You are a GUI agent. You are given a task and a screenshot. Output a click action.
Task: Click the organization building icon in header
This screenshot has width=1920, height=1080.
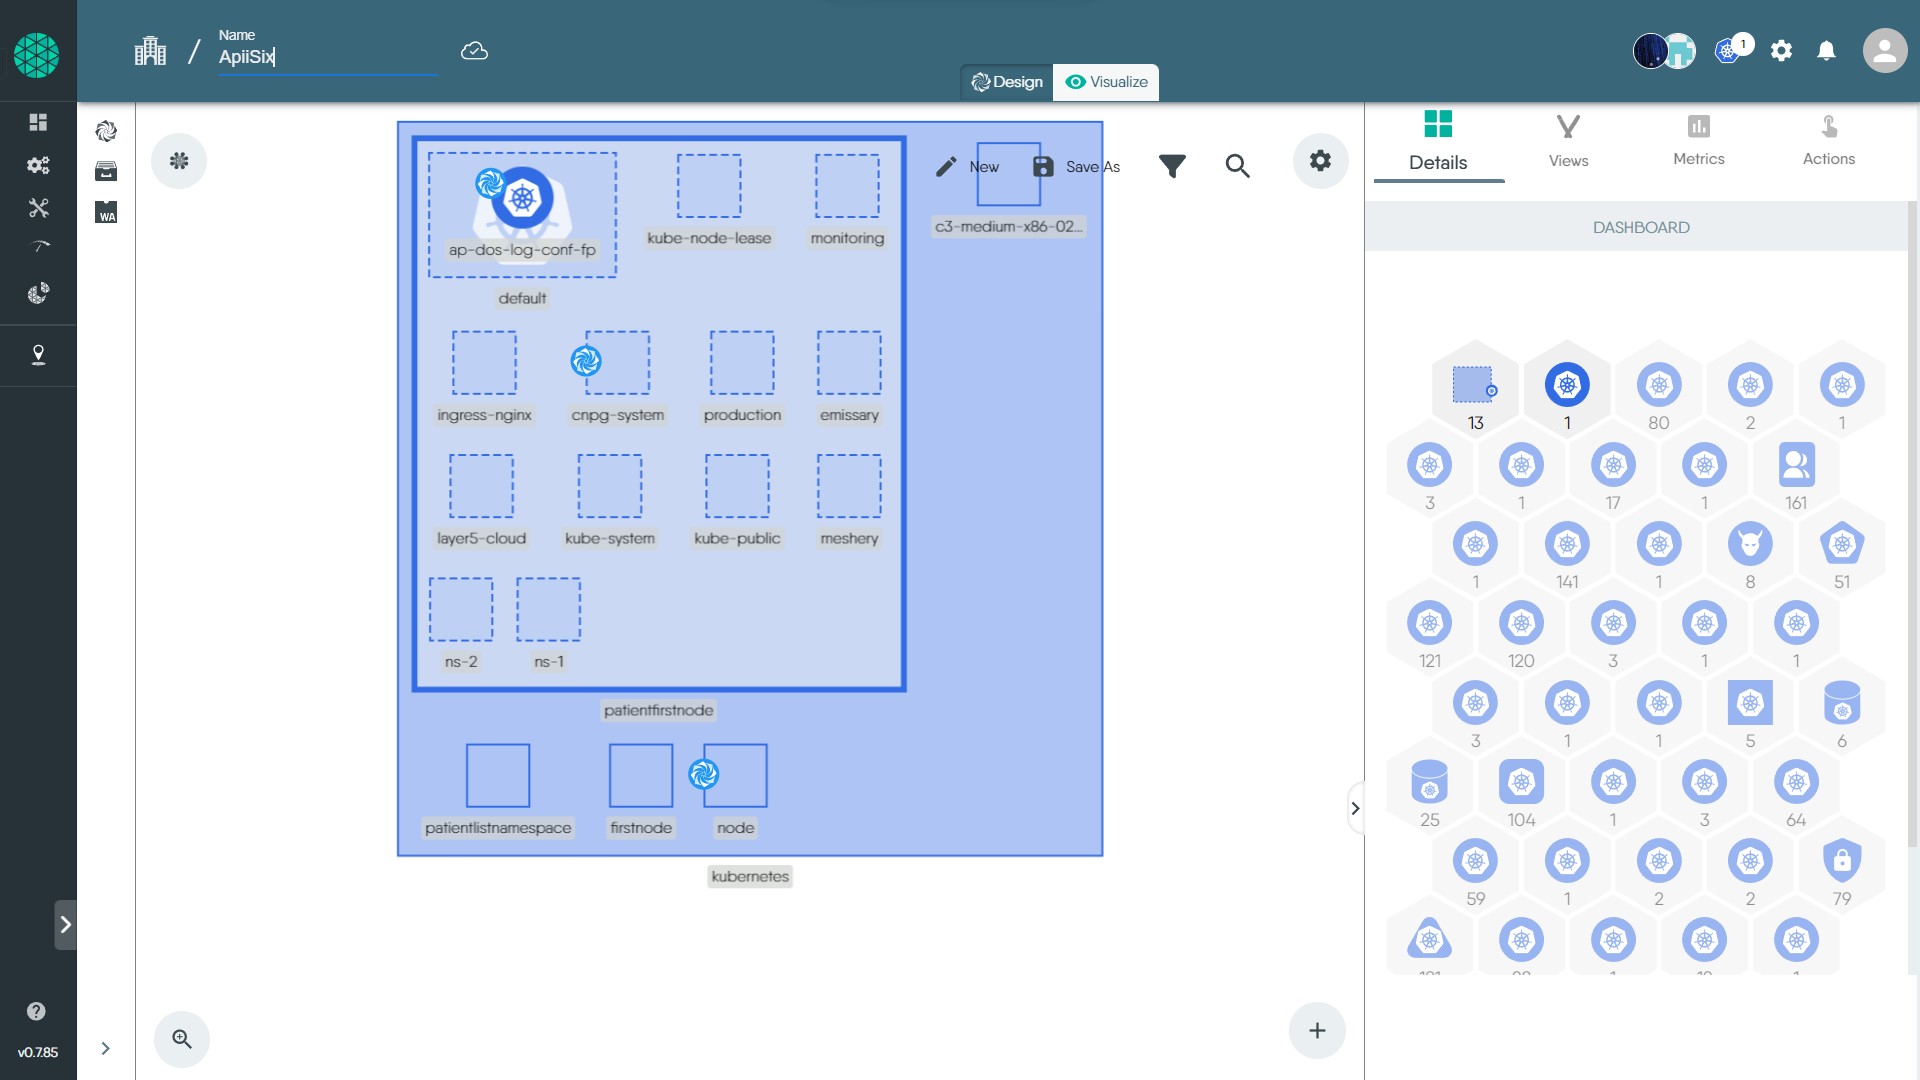(x=150, y=51)
